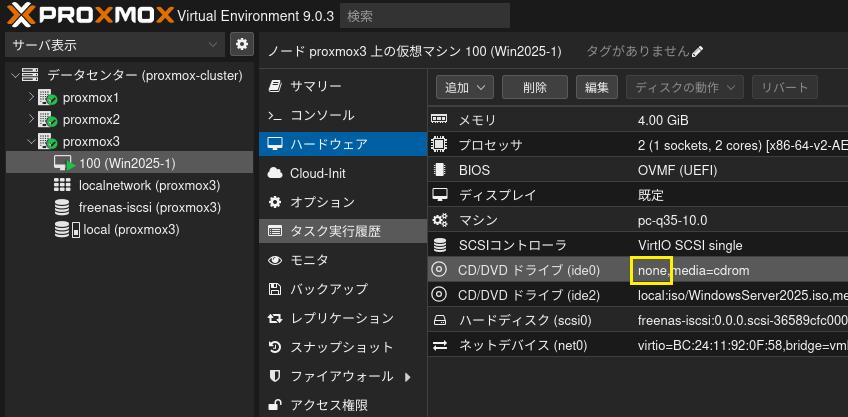Open the バックアップ tab
This screenshot has height=417, width=848.
point(343,289)
